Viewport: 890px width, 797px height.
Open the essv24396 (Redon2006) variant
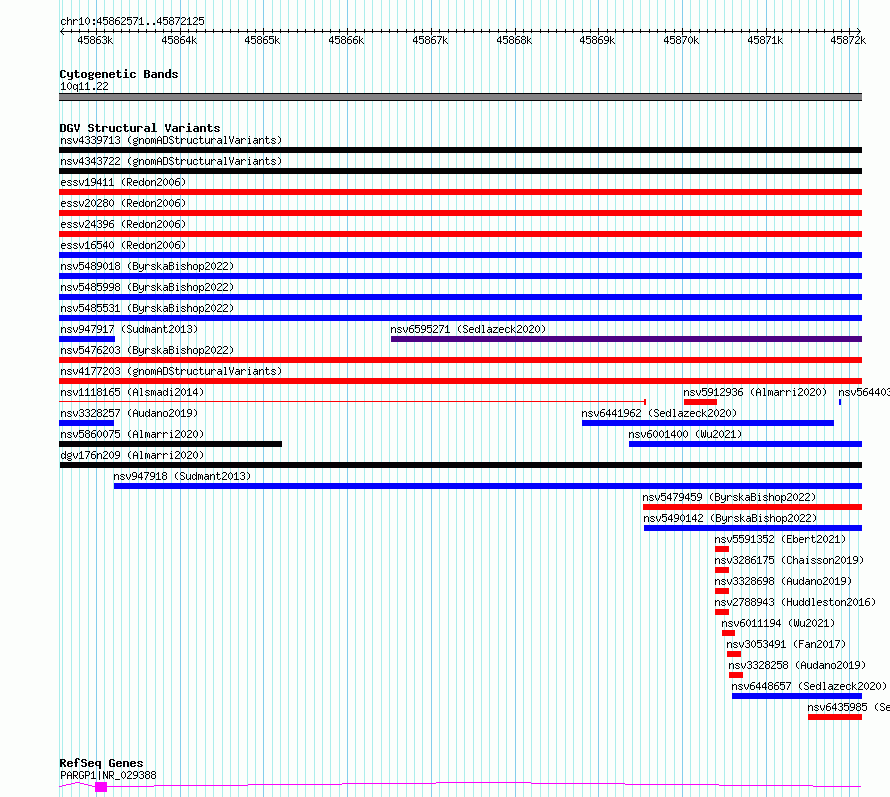pos(123,224)
